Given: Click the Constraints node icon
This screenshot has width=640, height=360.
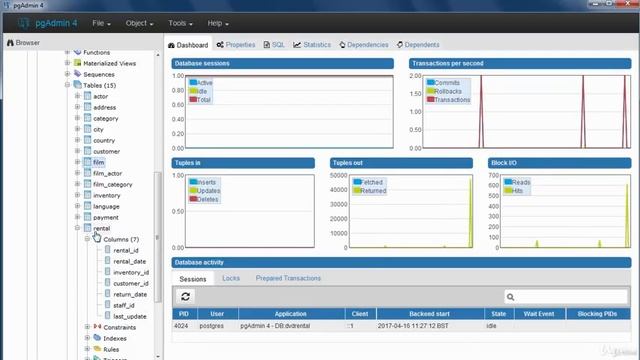Looking at the screenshot, I should tap(97, 327).
